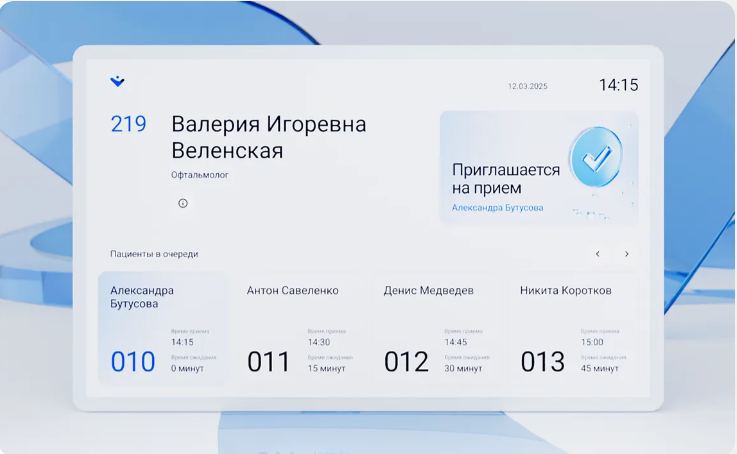Open the info icon under Офтальмолог

183,203
